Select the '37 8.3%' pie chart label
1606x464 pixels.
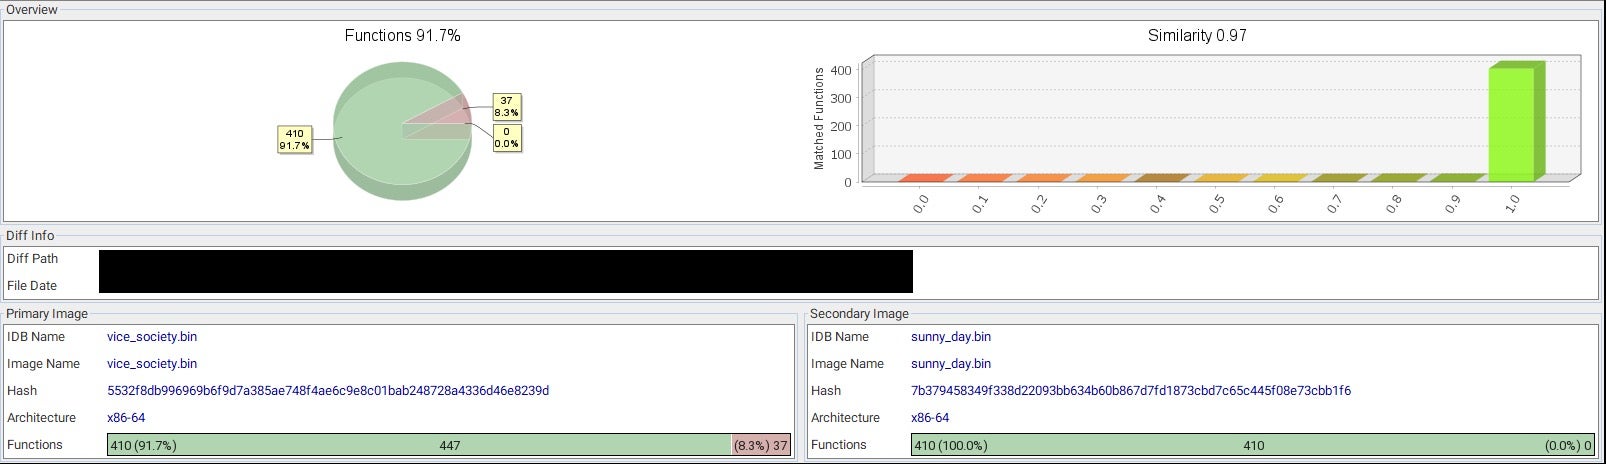(x=506, y=107)
